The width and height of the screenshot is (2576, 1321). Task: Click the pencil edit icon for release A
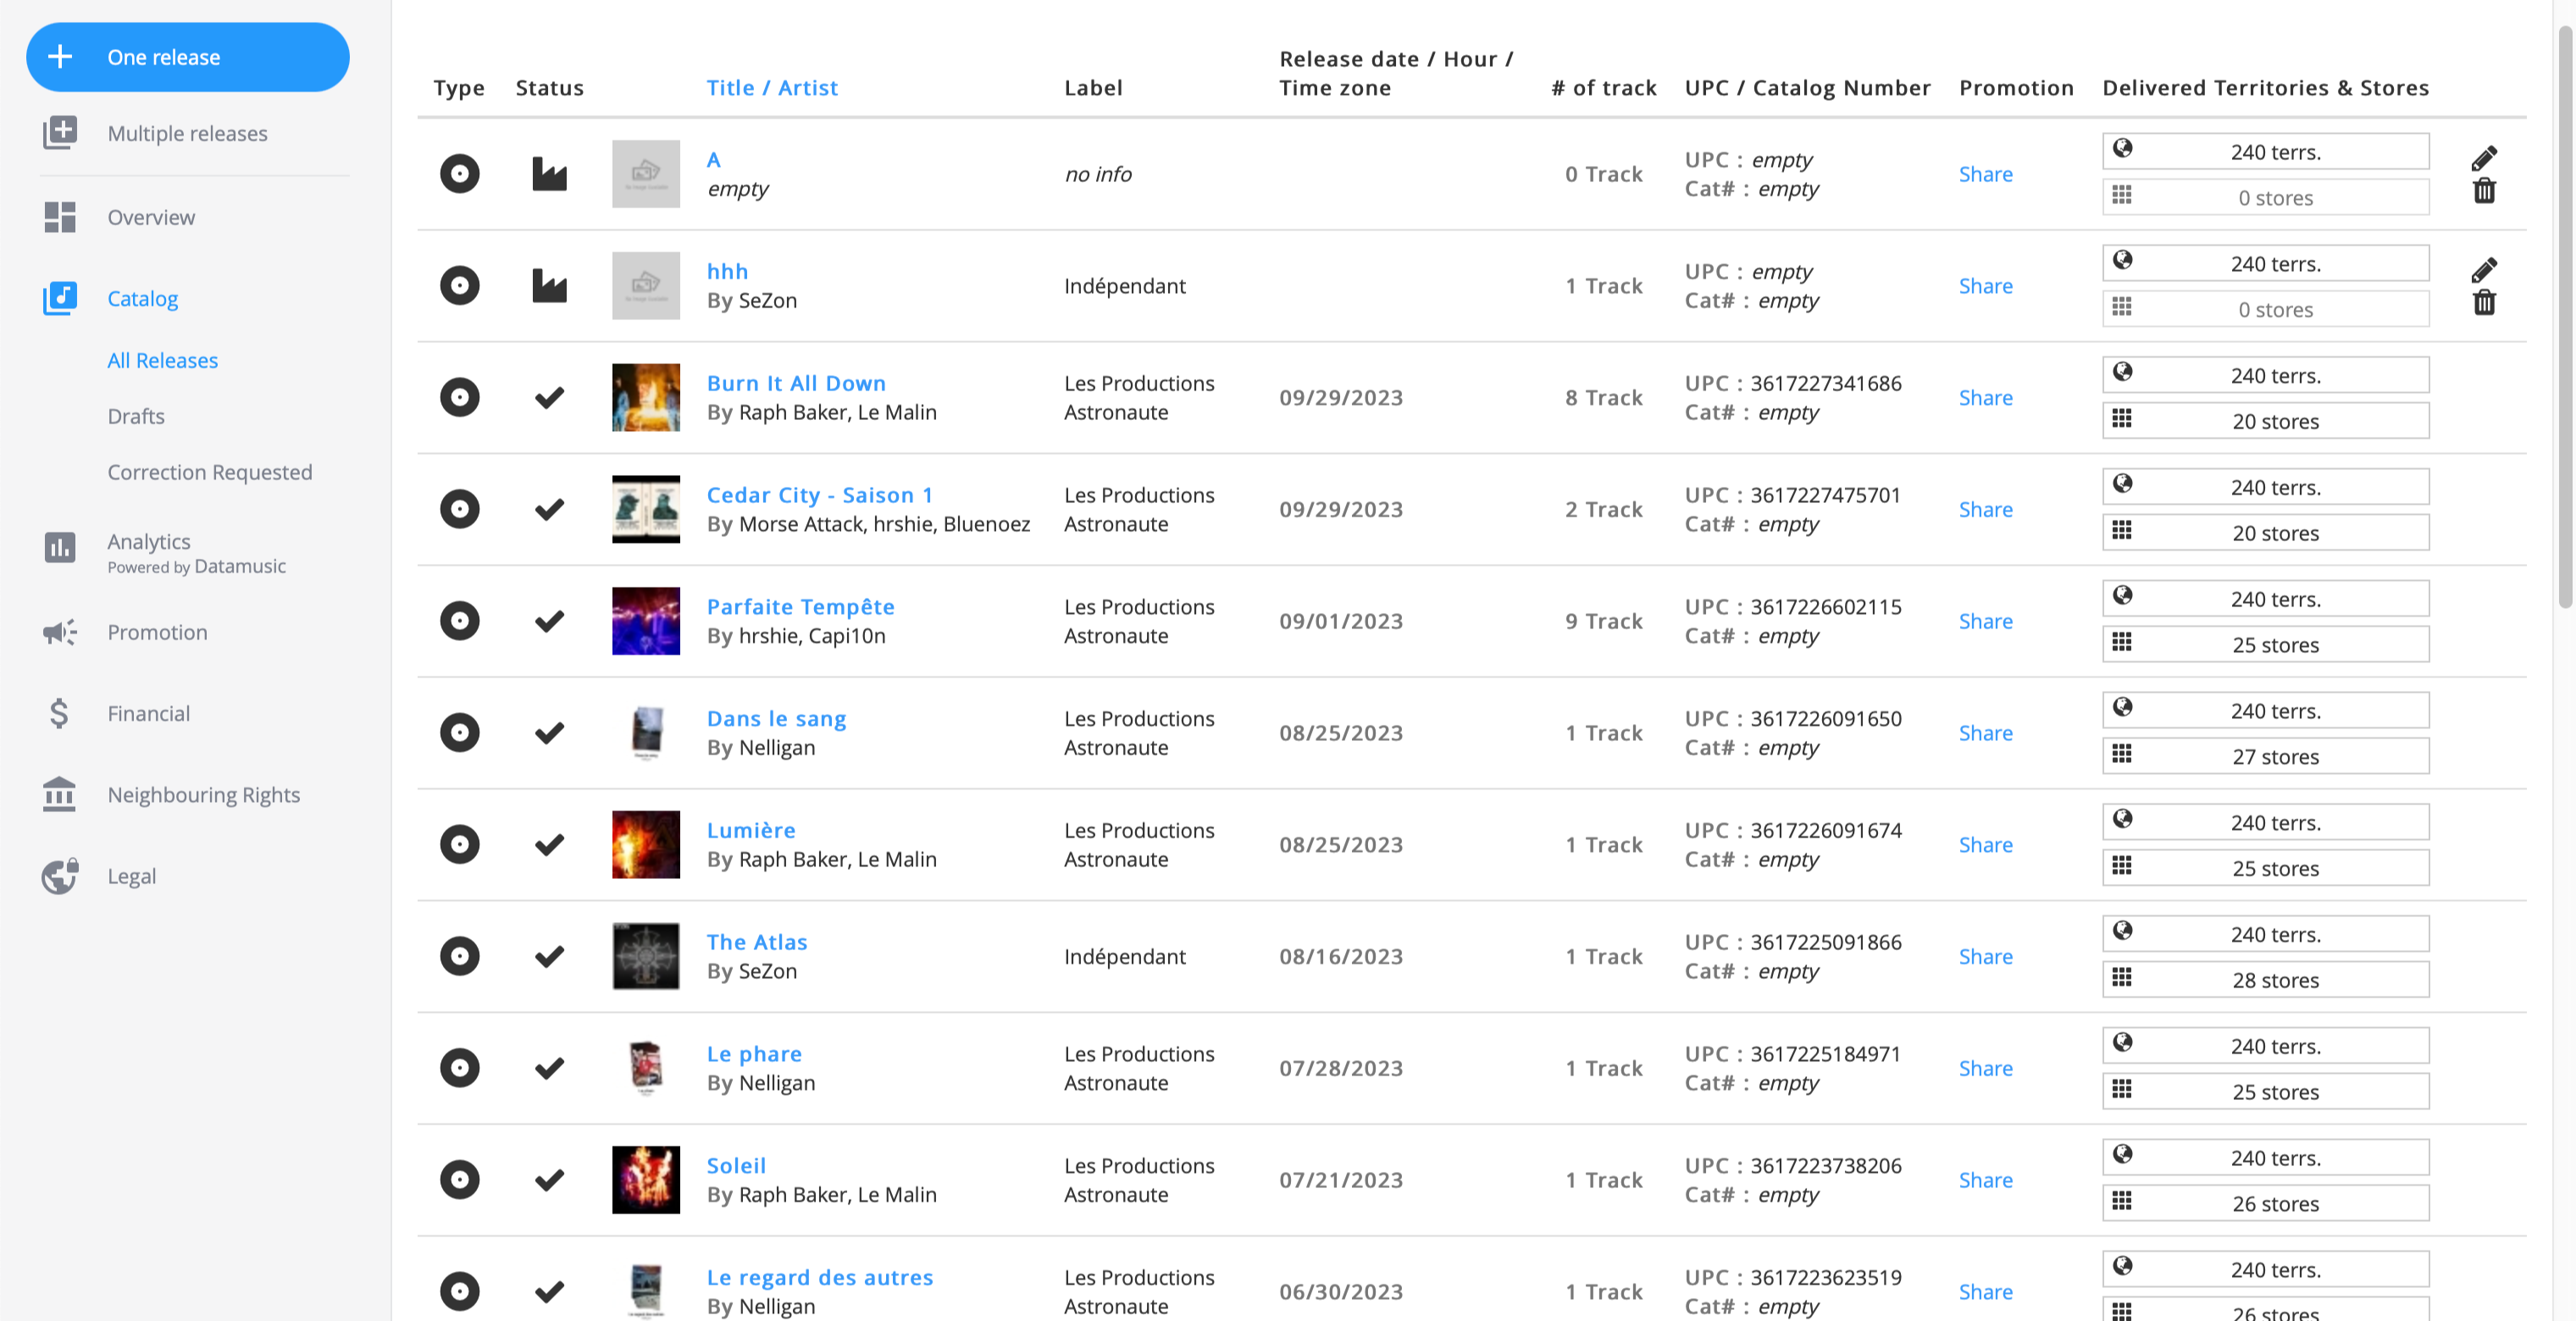point(2484,158)
